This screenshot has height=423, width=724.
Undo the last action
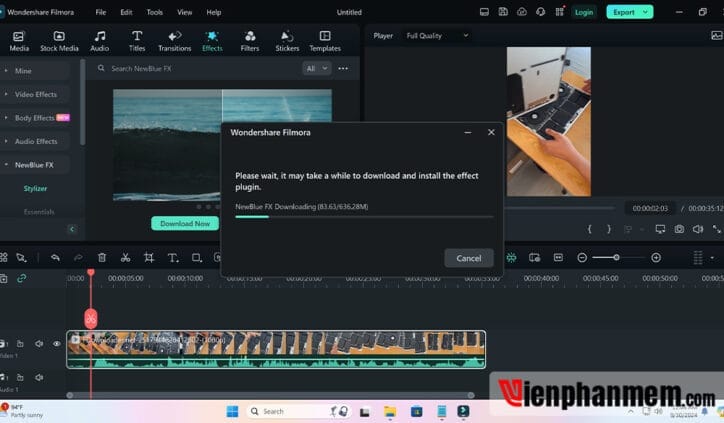point(55,258)
